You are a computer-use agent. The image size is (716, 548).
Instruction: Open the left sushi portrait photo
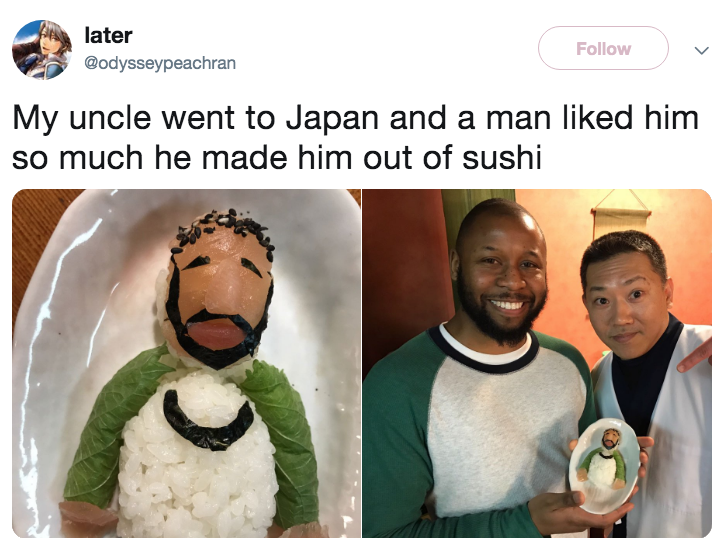(x=186, y=363)
